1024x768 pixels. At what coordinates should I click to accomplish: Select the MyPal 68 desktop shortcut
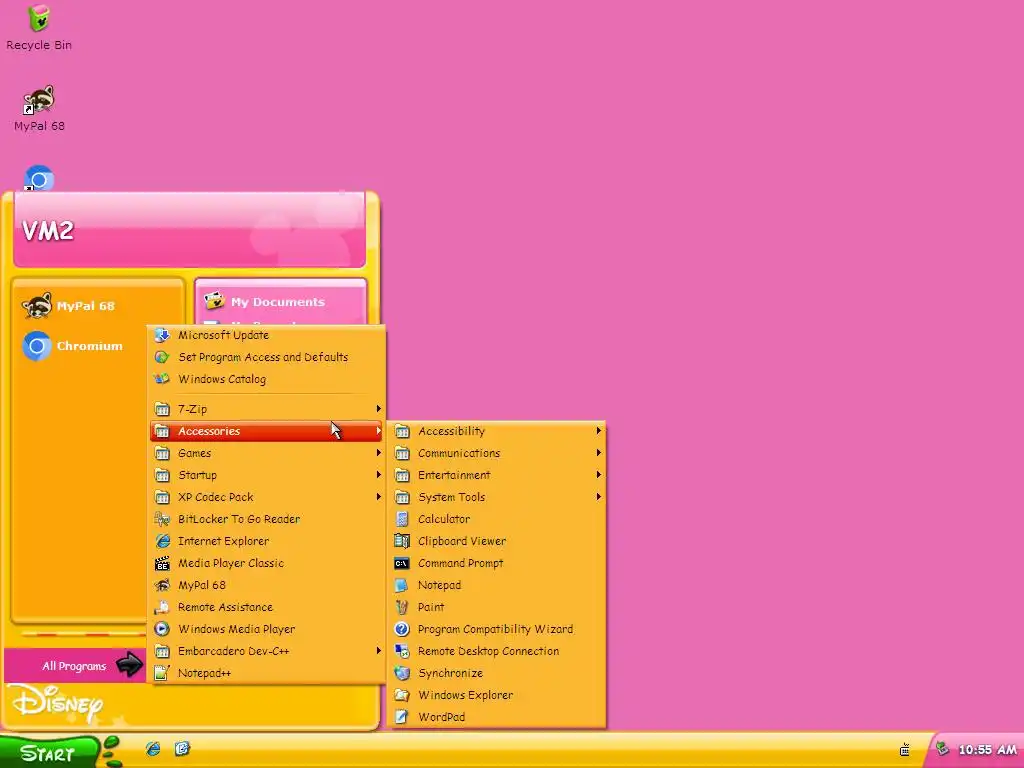click(x=39, y=108)
